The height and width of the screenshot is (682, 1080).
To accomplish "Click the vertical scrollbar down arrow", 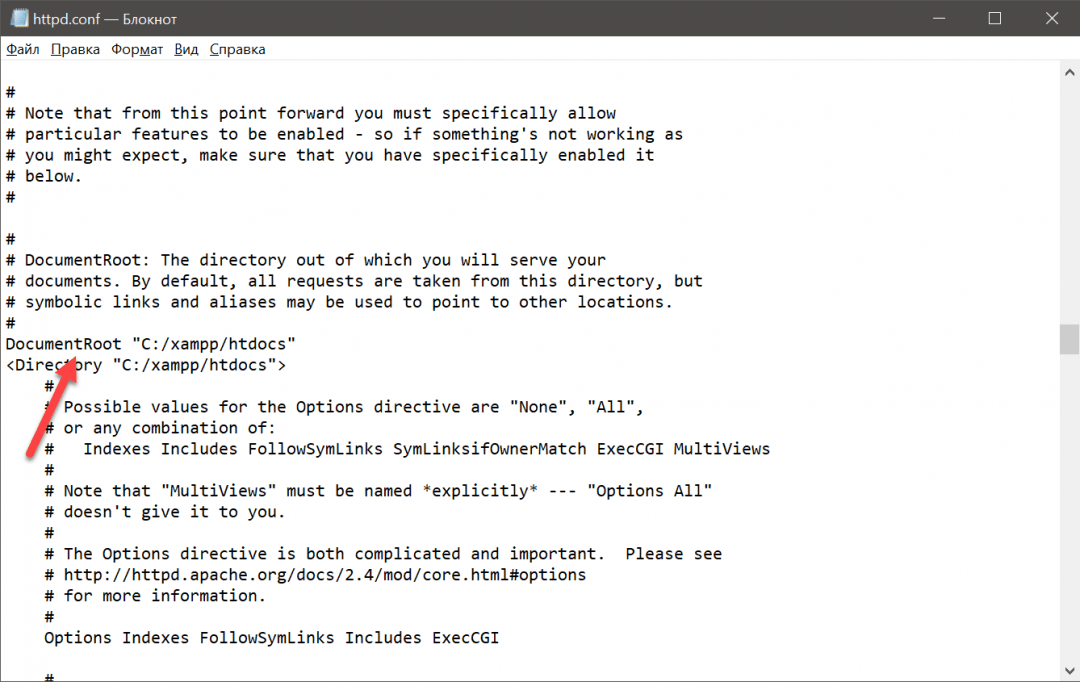I will (1069, 671).
